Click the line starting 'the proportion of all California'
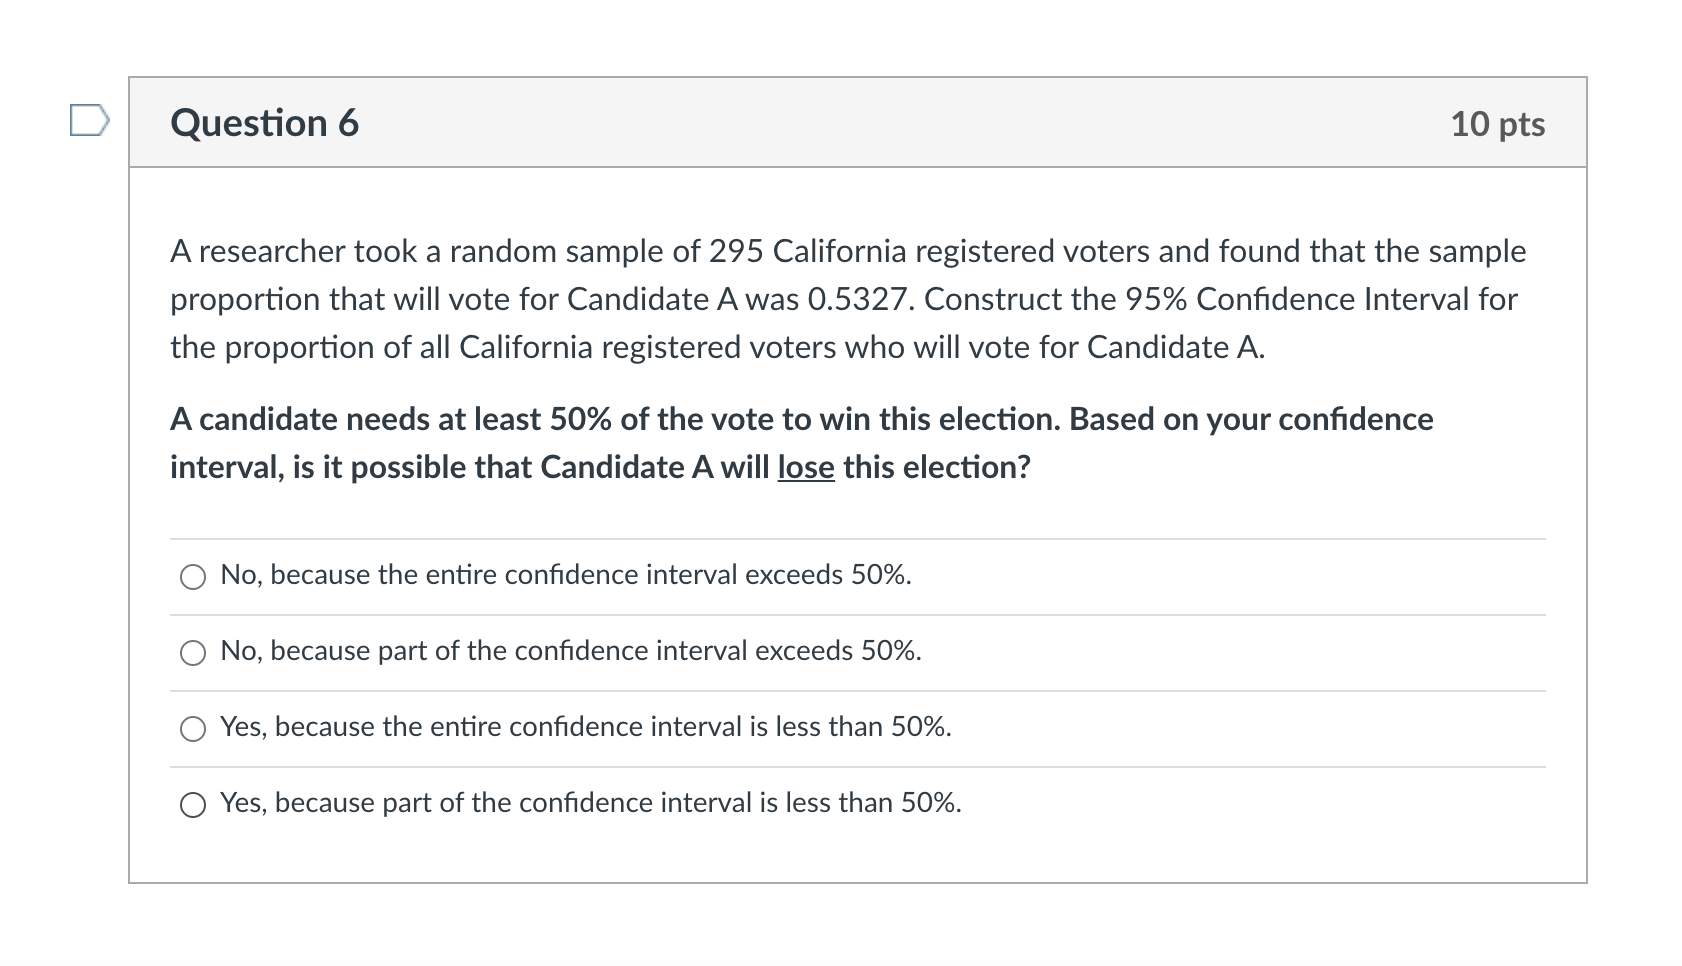The image size is (1682, 966). pyautogui.click(x=716, y=347)
